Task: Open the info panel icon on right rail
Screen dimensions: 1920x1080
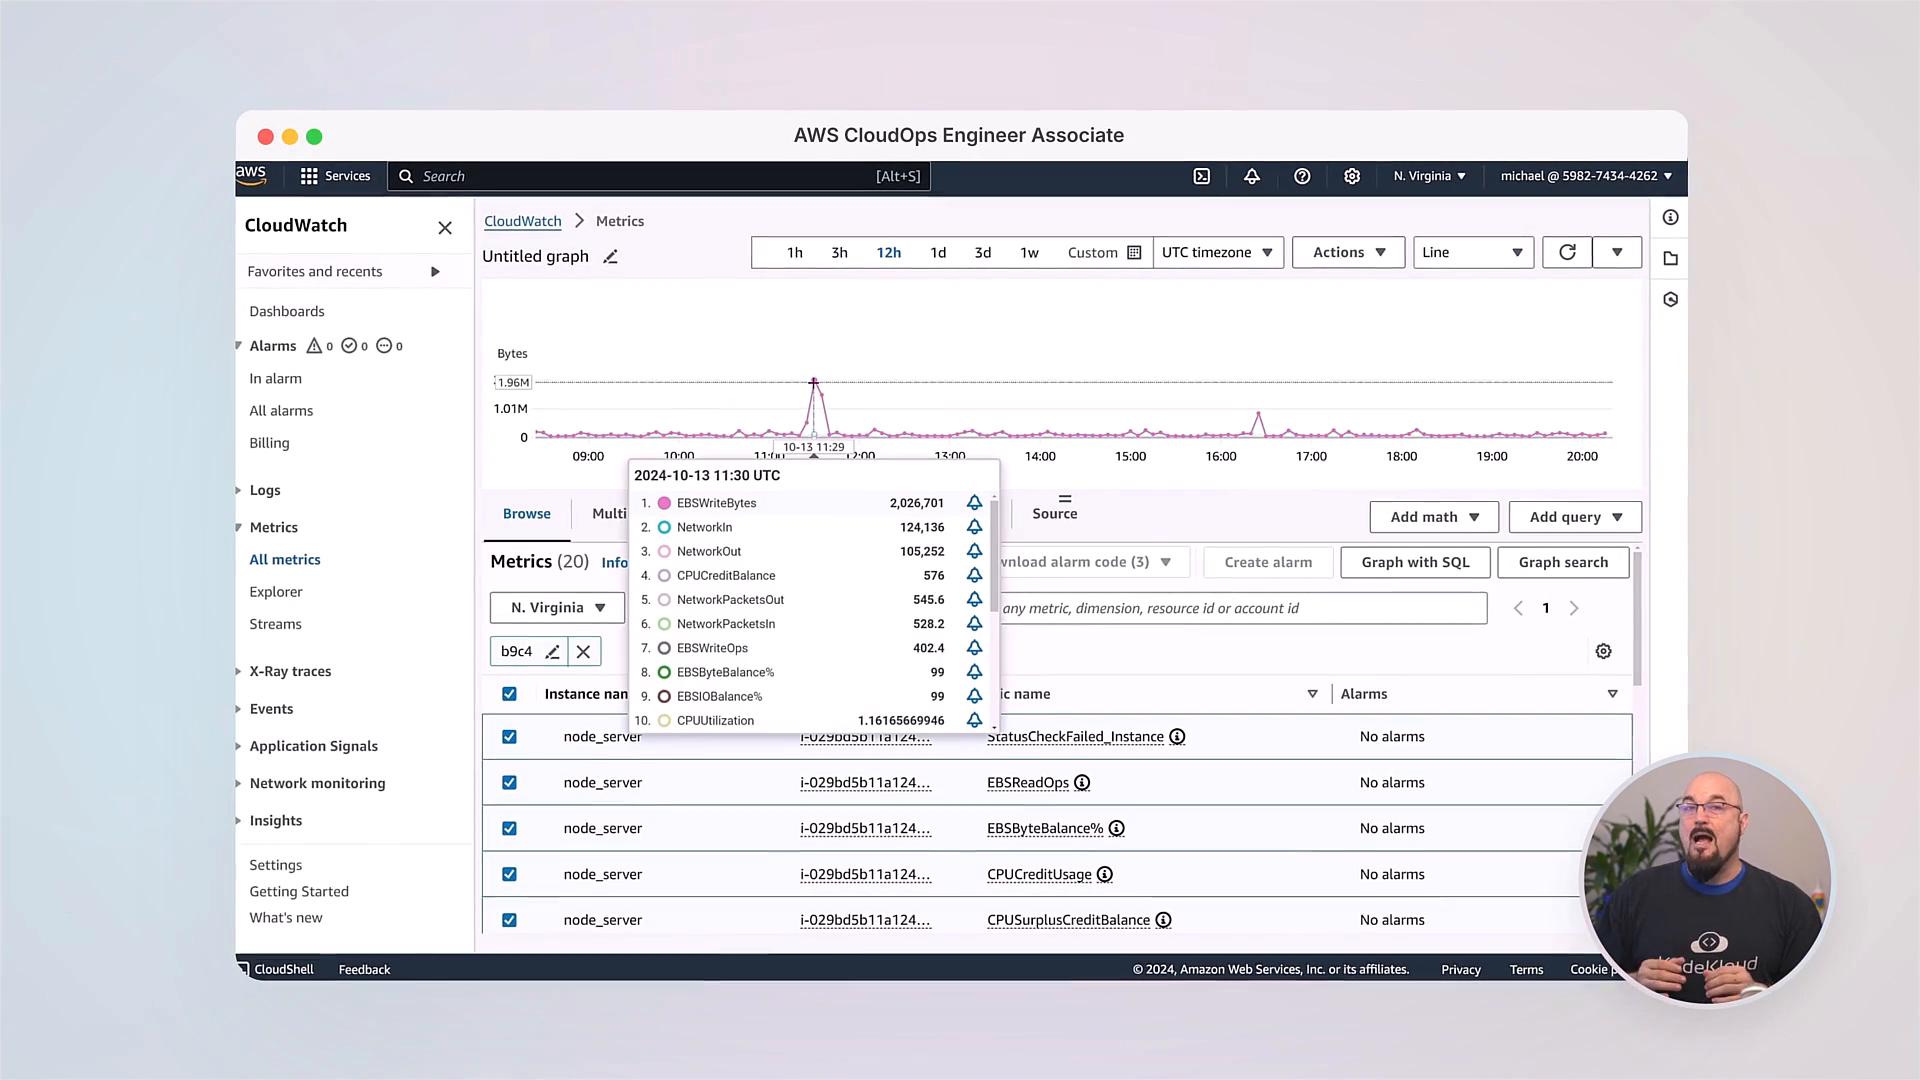Action: (1670, 218)
